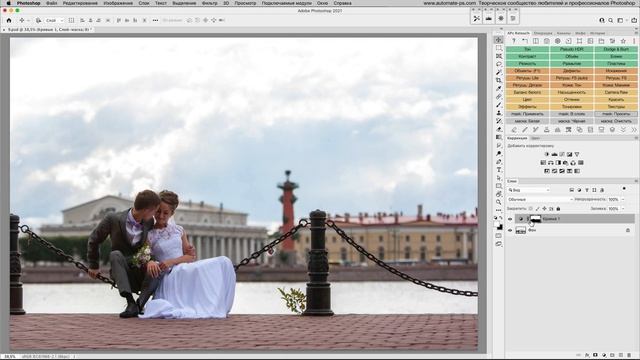Open the blend mode dropdown (Обычные)
The height and width of the screenshot is (360, 640).
coord(540,200)
